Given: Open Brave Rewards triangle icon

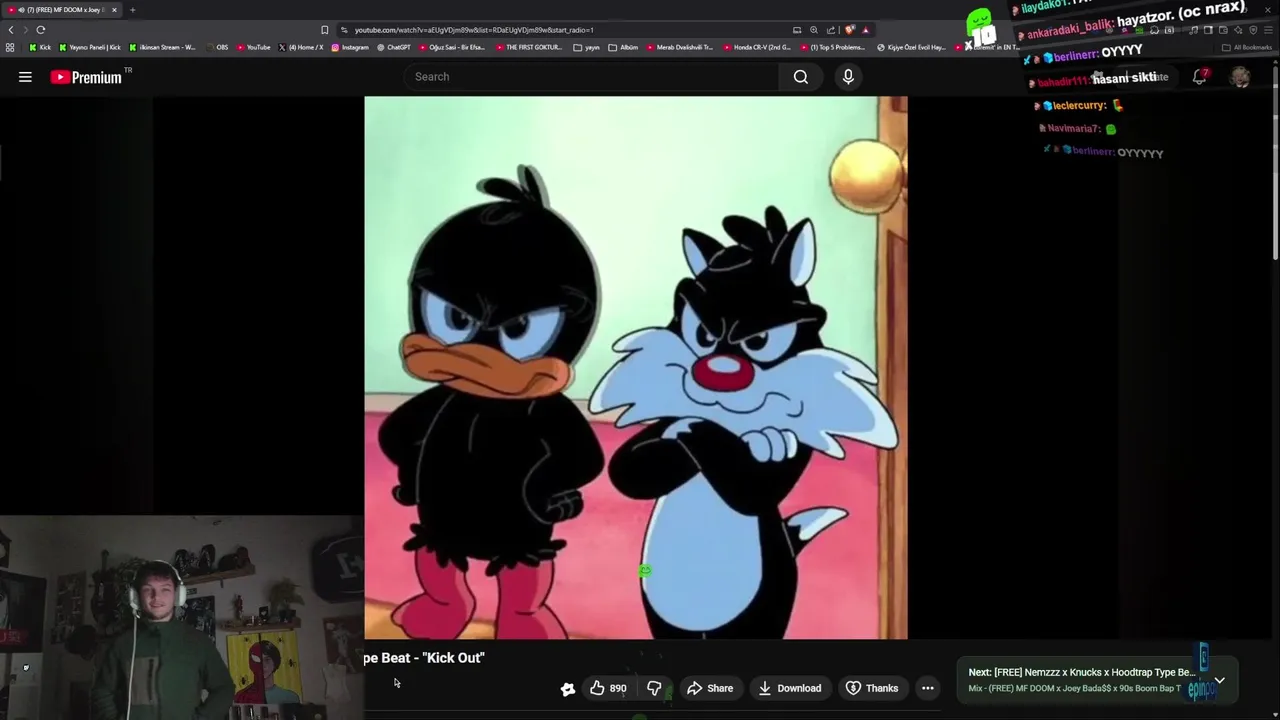Looking at the screenshot, I should coord(866,30).
